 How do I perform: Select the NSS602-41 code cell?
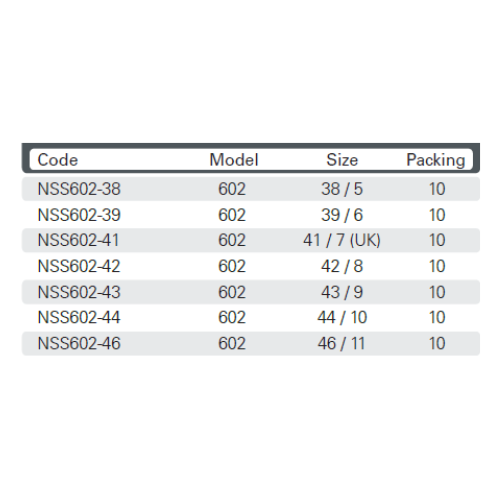(78, 240)
